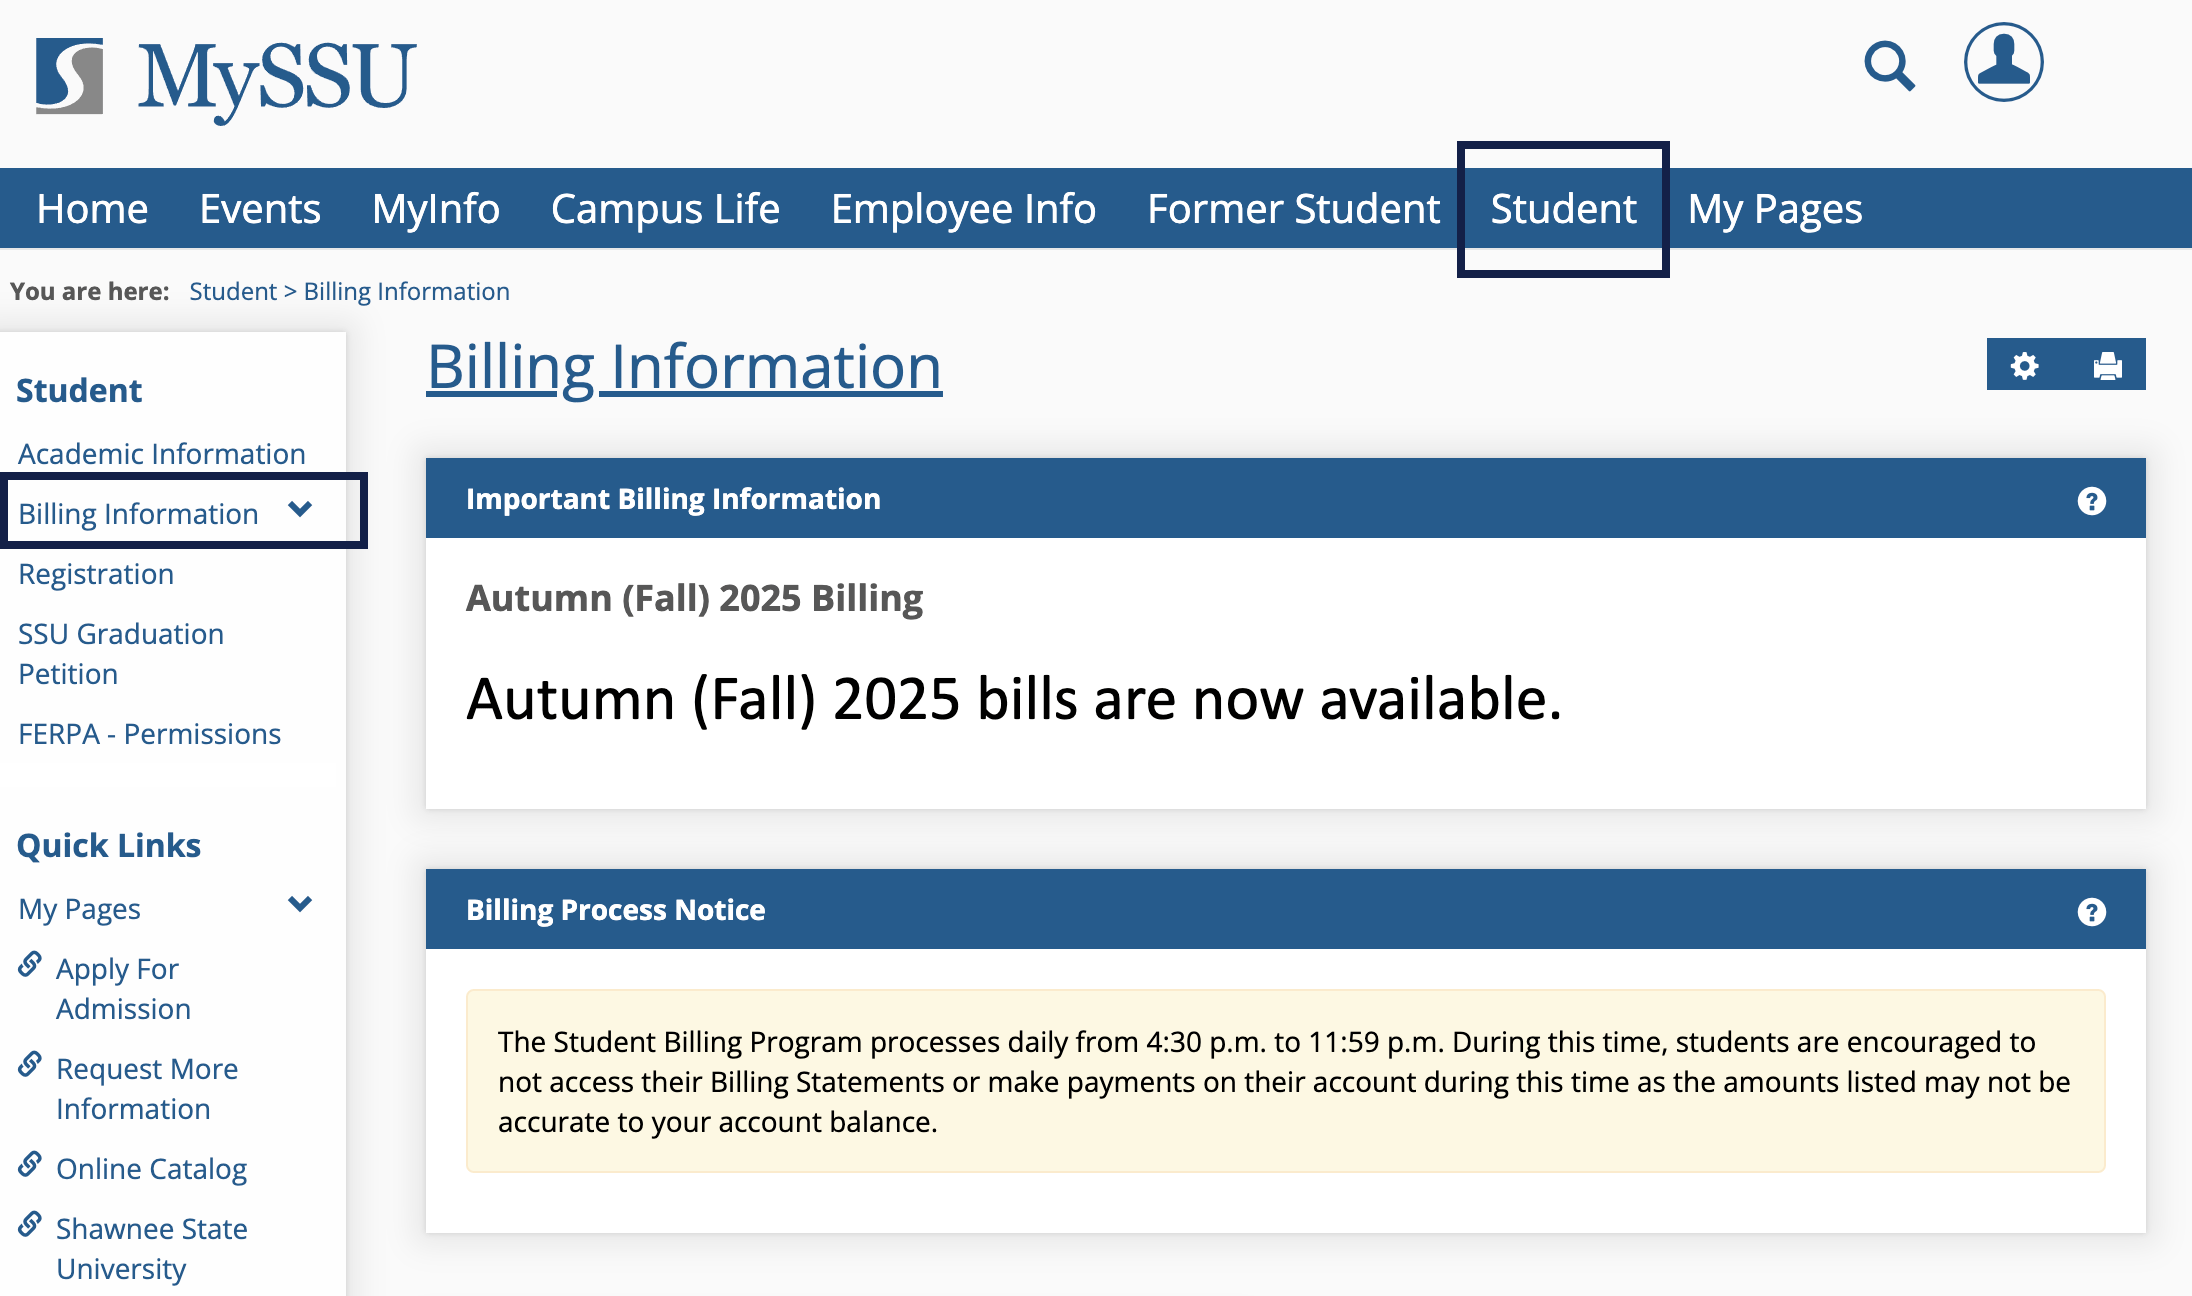Viewport: 2192px width, 1296px height.
Task: Open the Registration sidebar link
Action: pos(95,573)
